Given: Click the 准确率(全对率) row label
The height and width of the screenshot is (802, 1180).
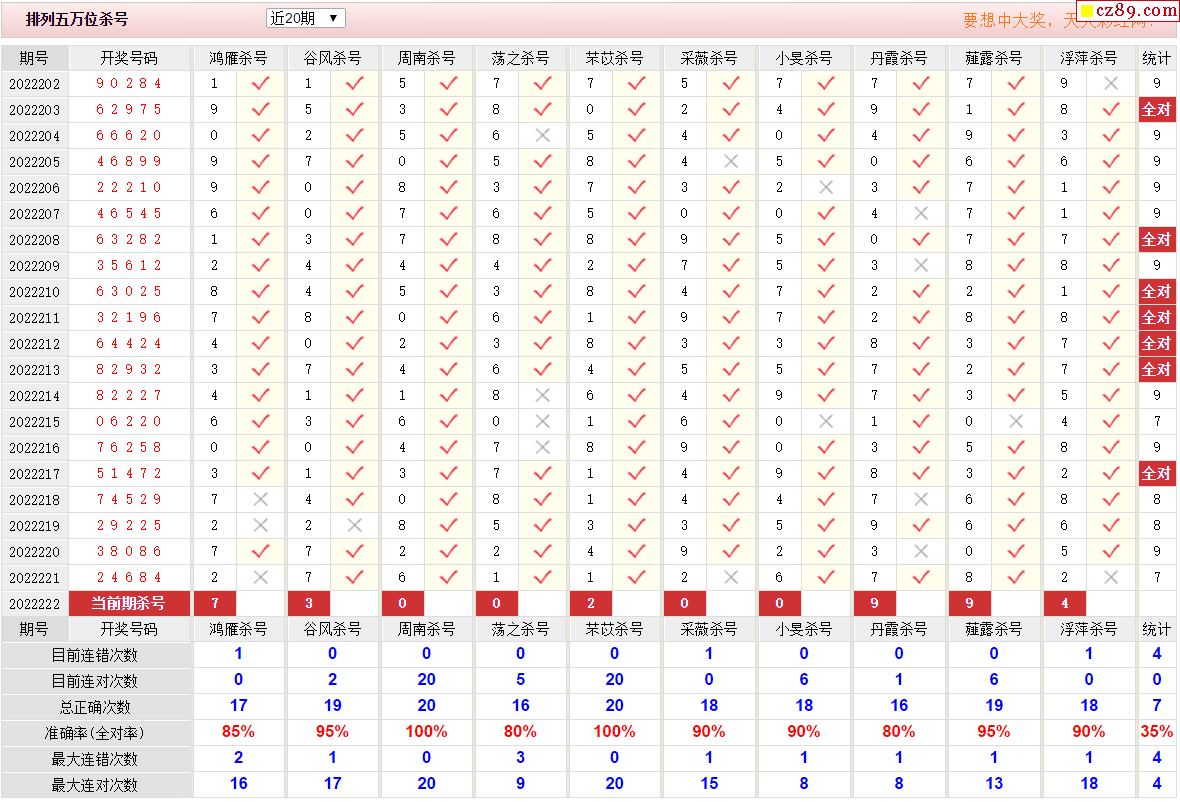Looking at the screenshot, I should click(95, 733).
